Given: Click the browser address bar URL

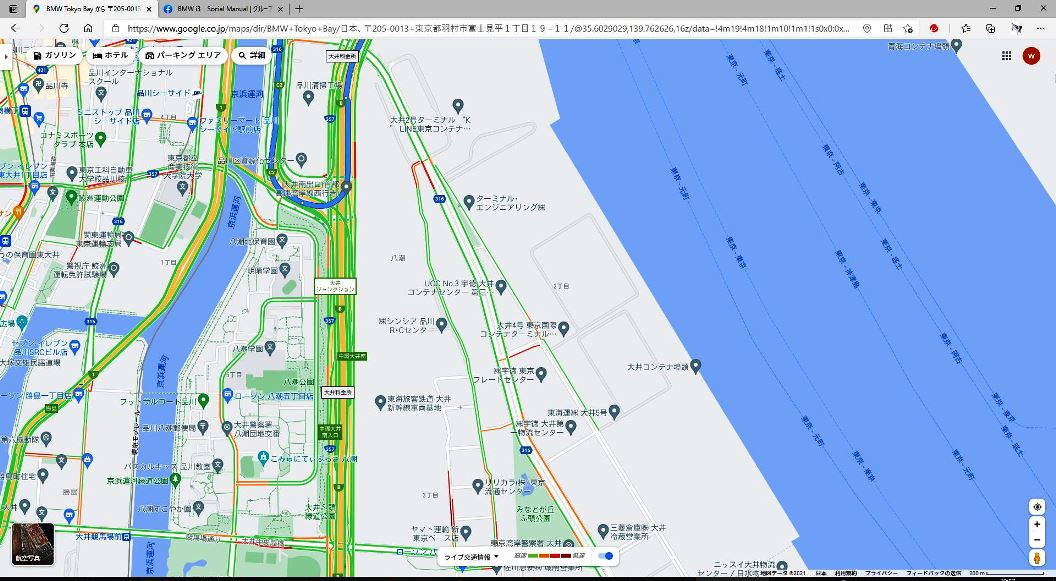Looking at the screenshot, I should click(488, 28).
